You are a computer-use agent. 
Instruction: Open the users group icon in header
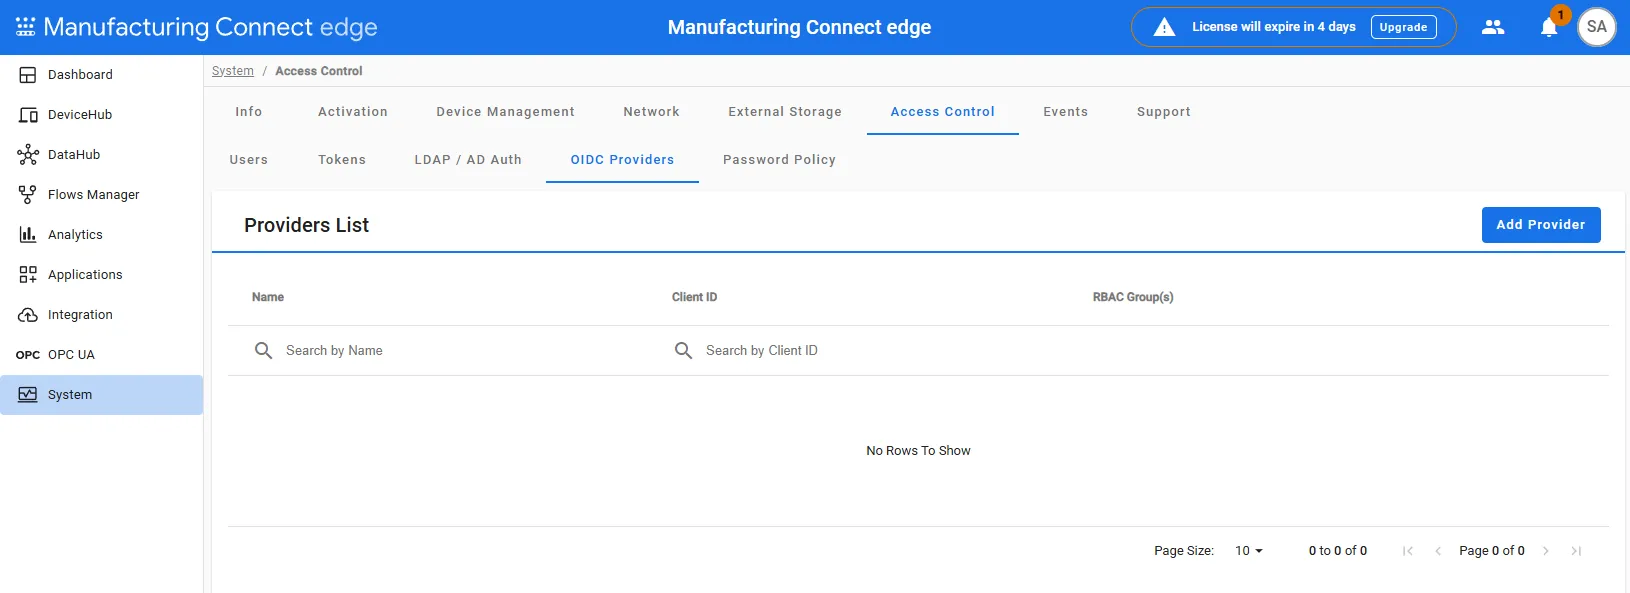click(x=1493, y=27)
